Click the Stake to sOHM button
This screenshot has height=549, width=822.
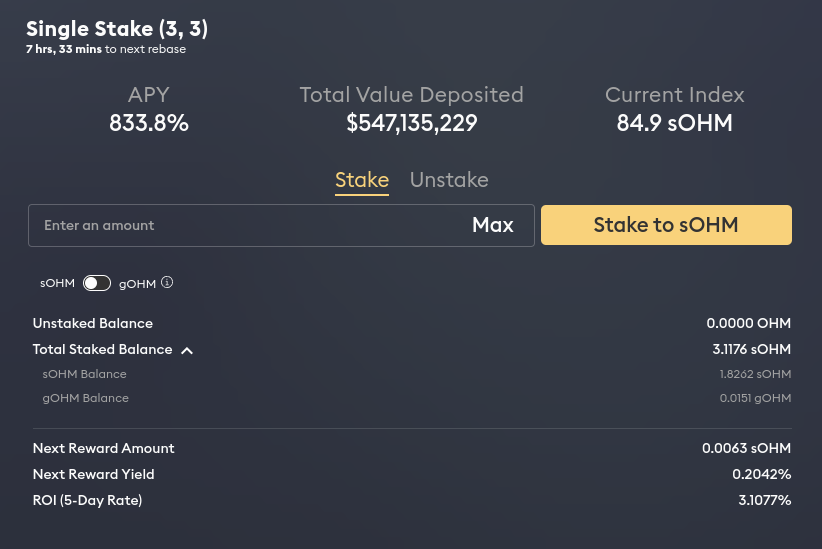click(x=666, y=225)
